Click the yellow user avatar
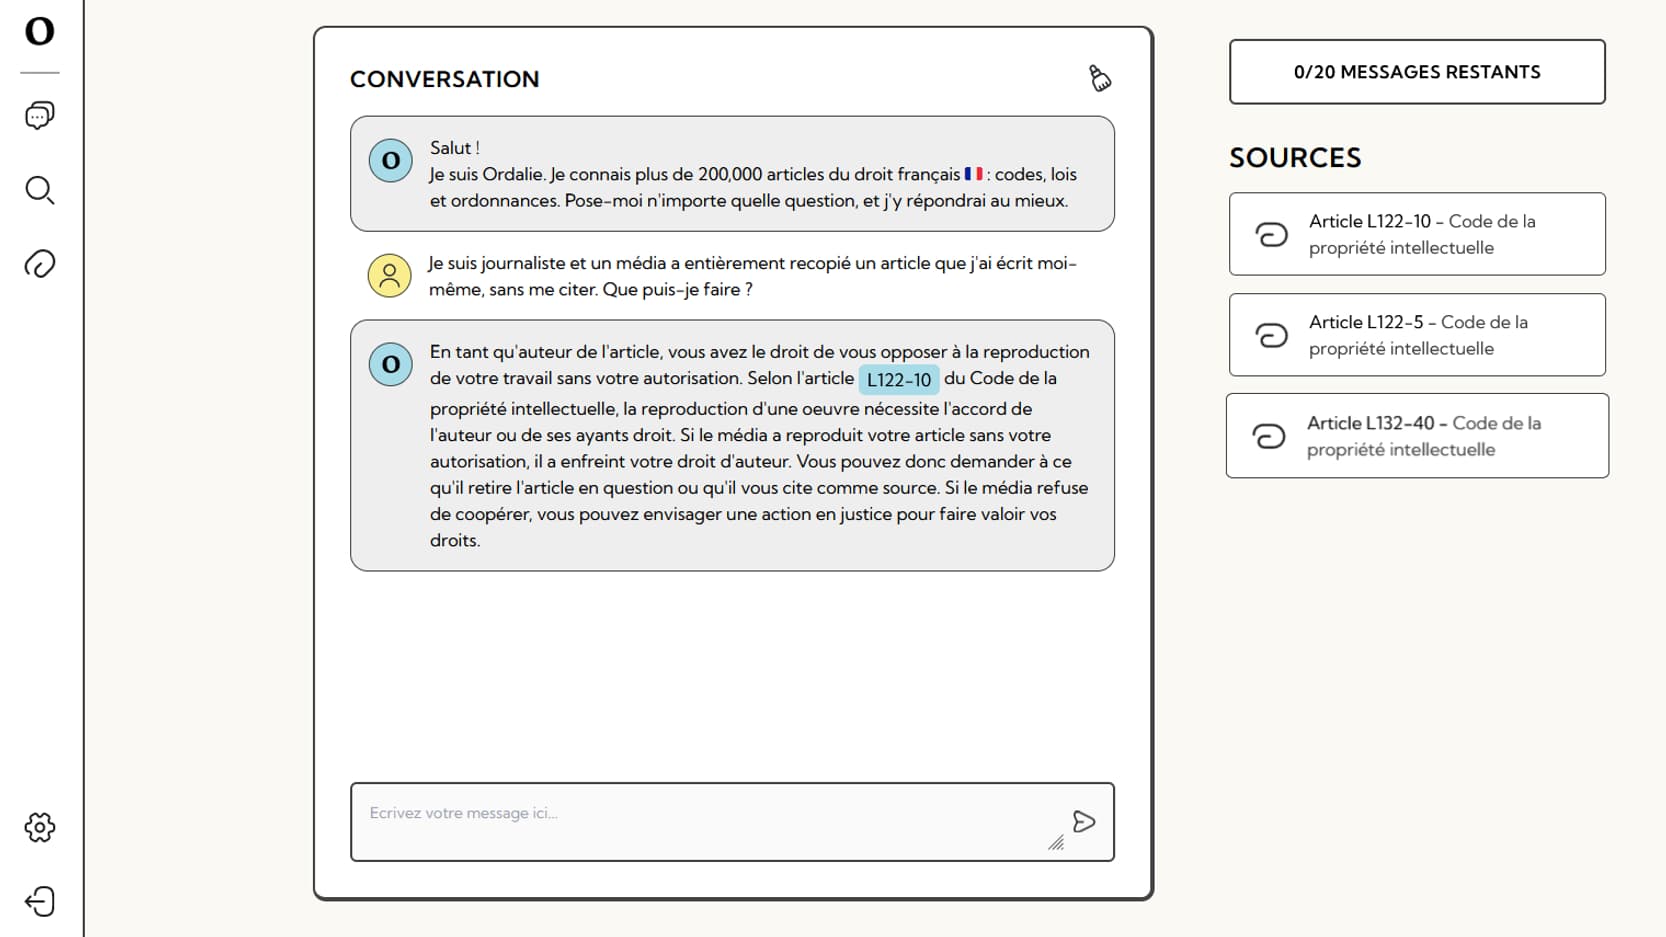The height and width of the screenshot is (937, 1666). (390, 276)
